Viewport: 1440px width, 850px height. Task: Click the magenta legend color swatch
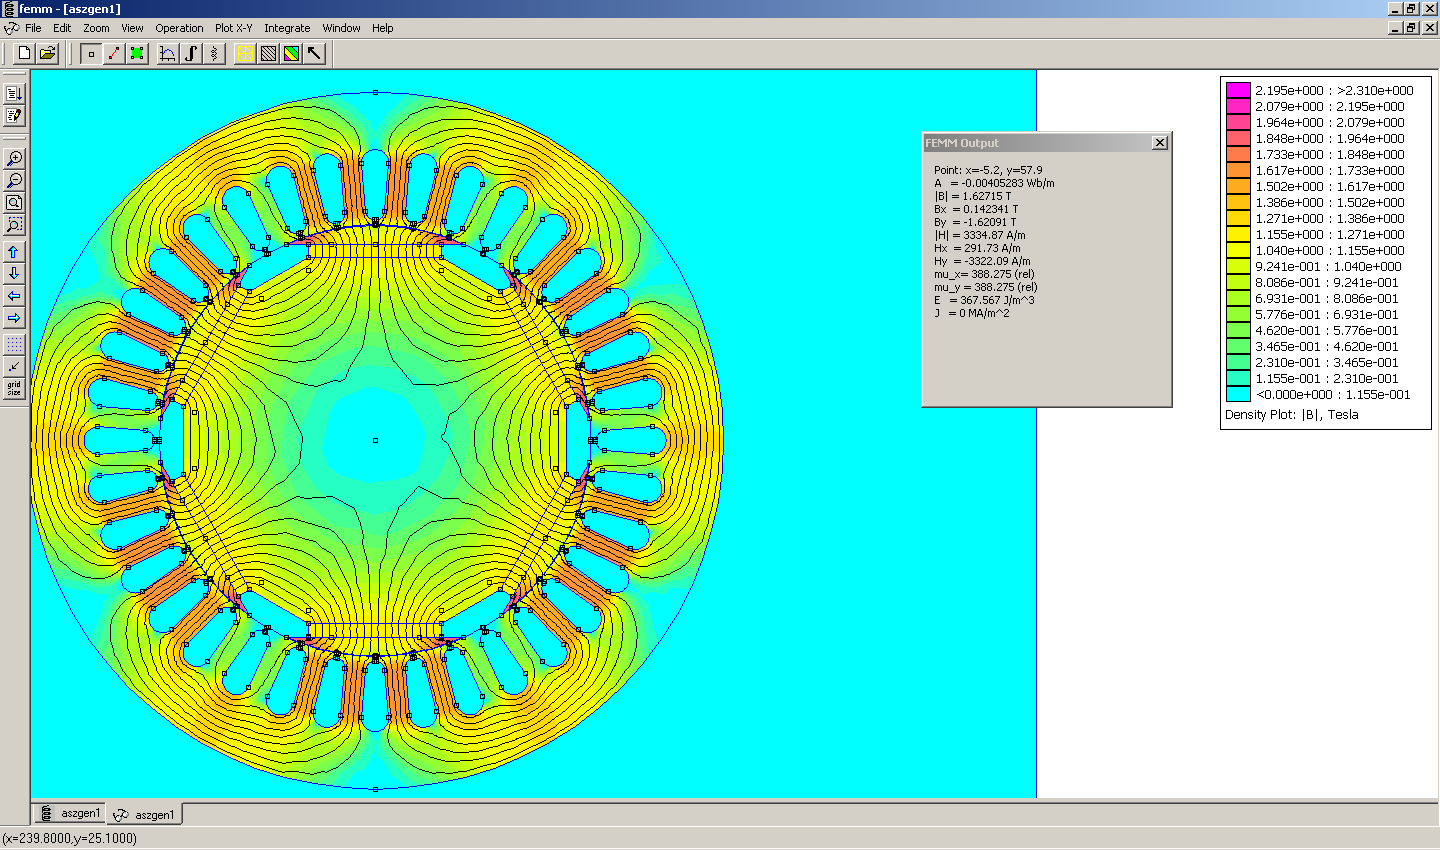[x=1238, y=90]
